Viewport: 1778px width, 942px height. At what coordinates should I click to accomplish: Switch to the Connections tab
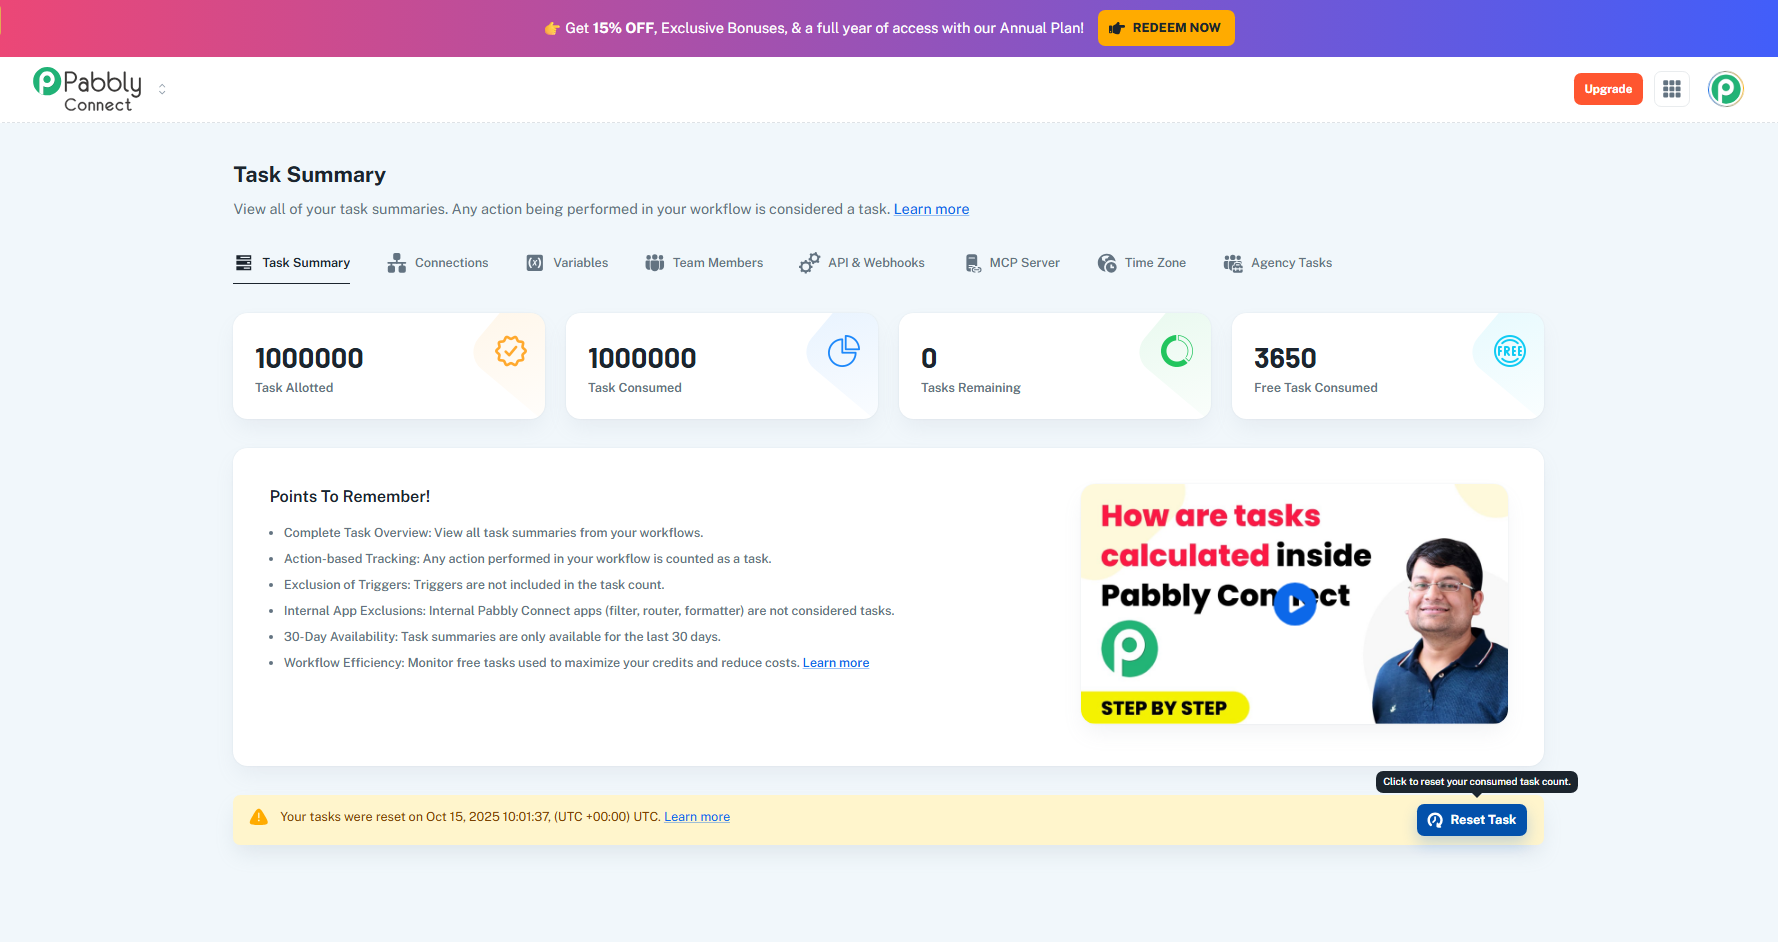[438, 263]
